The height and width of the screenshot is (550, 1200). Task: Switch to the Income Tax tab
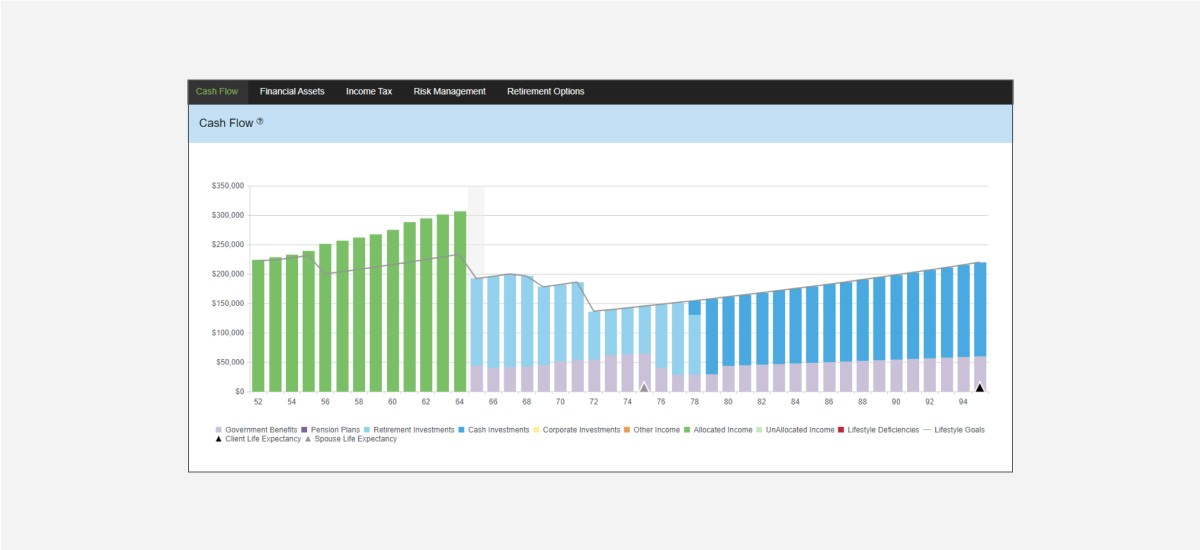point(369,92)
